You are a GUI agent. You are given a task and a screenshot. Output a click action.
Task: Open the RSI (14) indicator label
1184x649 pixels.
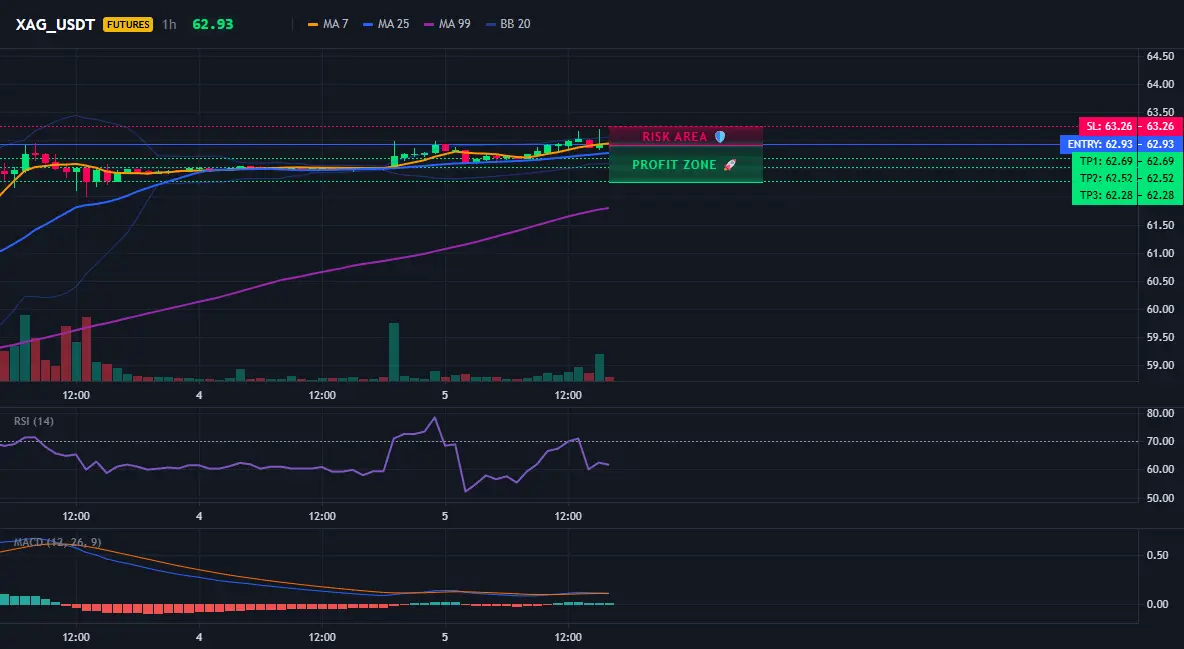(34, 421)
